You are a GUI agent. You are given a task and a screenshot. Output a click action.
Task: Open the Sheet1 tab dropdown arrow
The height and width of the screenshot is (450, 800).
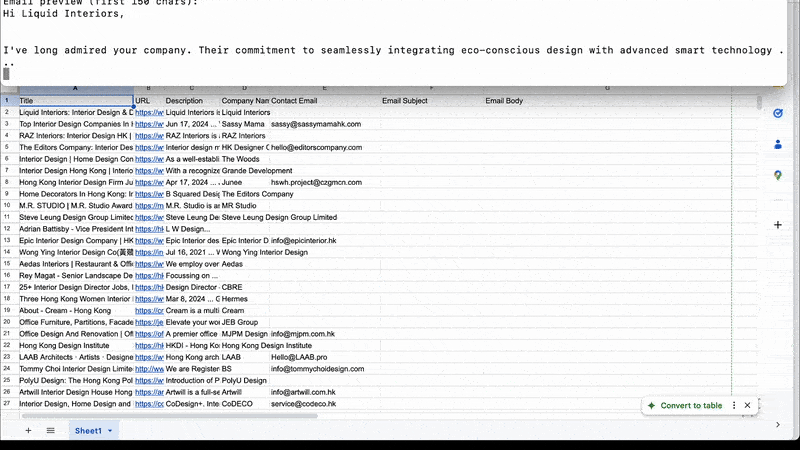(x=110, y=431)
